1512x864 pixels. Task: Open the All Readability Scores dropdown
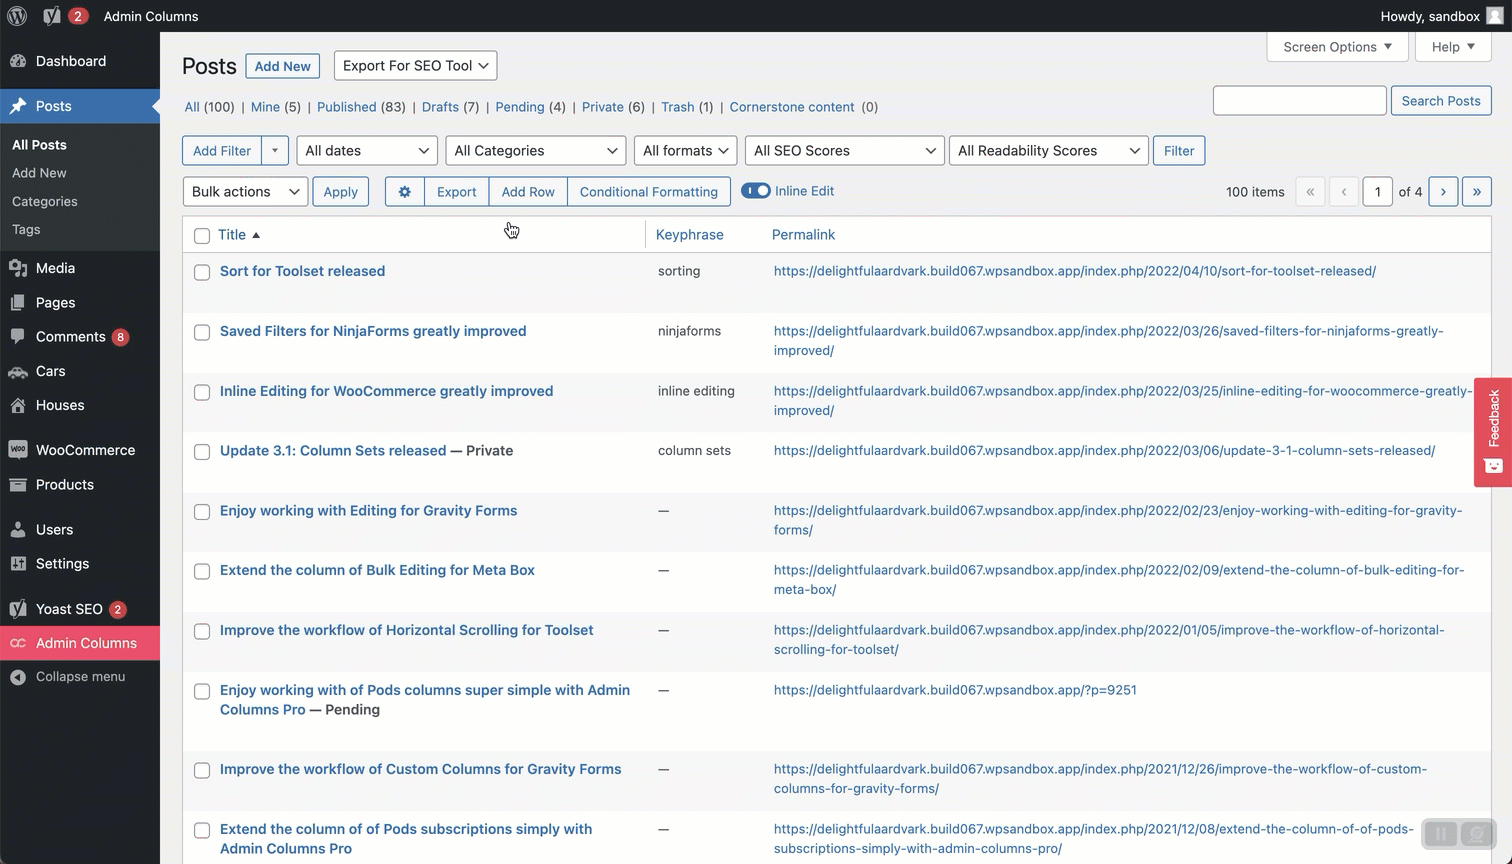(x=1048, y=151)
